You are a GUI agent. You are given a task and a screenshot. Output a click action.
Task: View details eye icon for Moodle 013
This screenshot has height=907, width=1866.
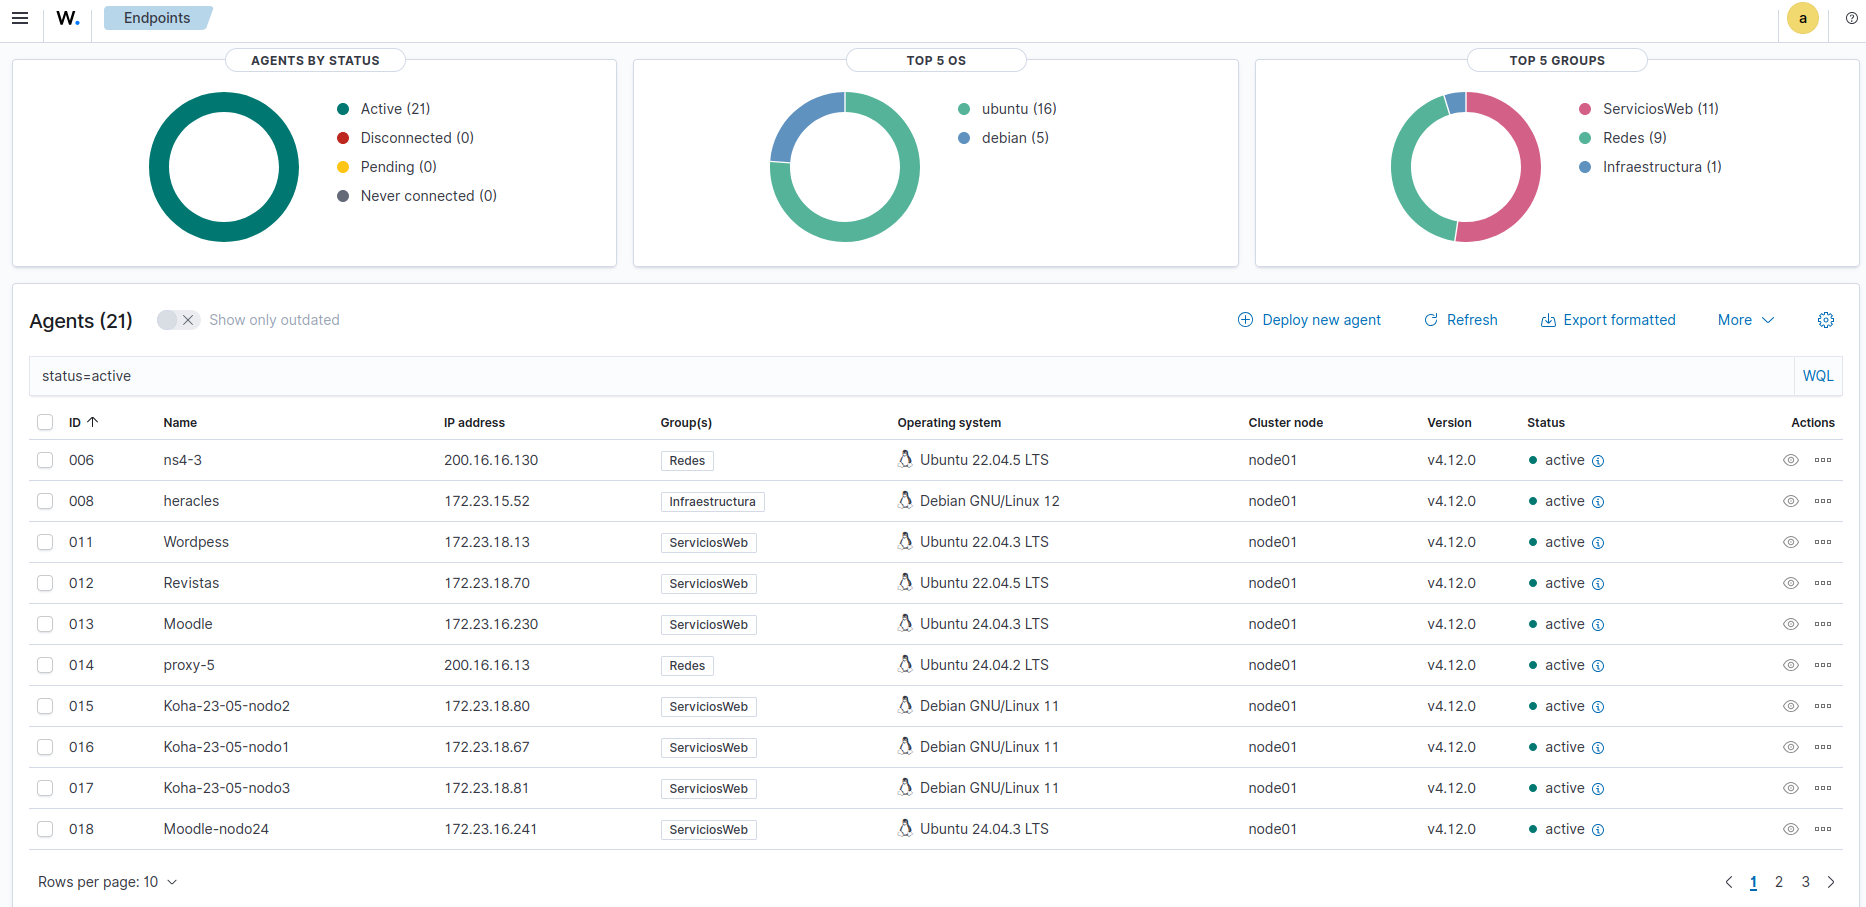(x=1791, y=624)
